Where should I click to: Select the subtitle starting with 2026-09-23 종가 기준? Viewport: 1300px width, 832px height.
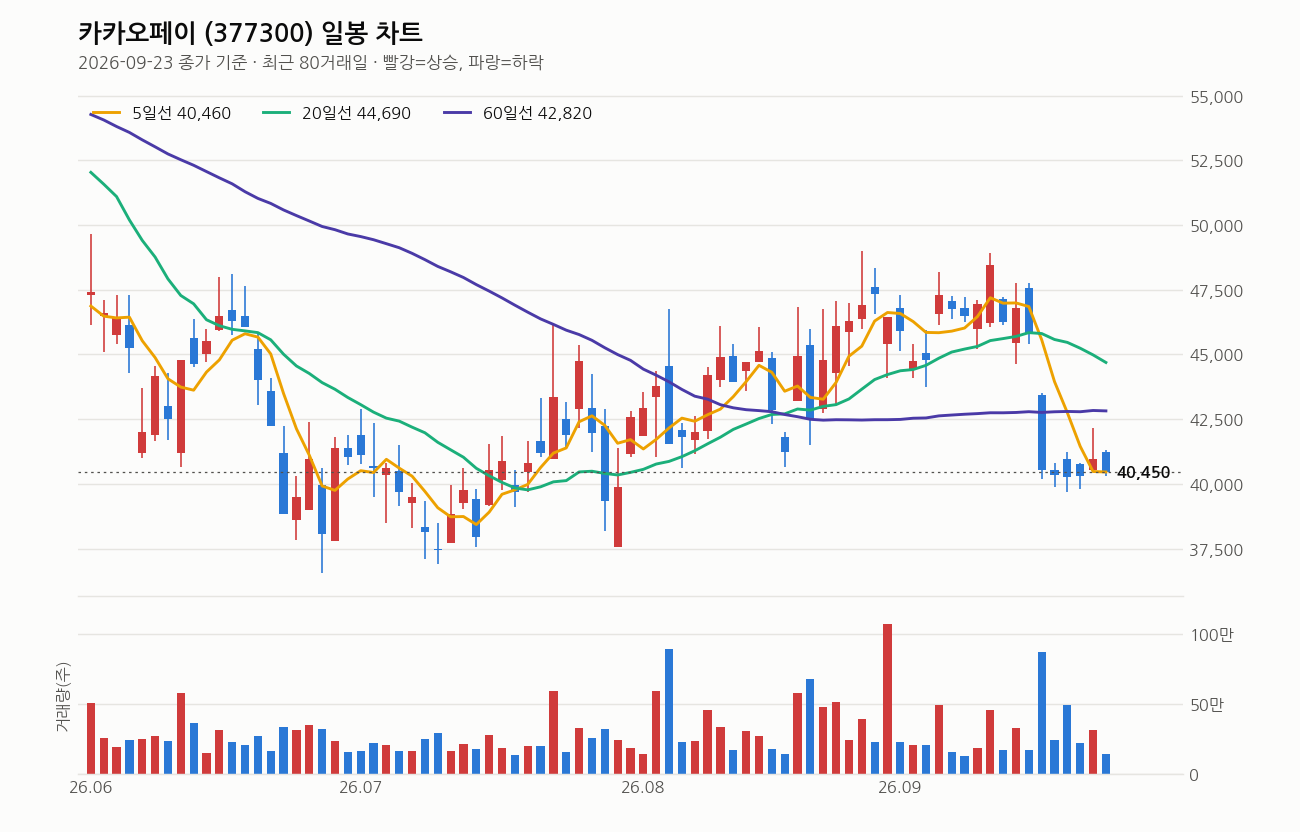[311, 63]
